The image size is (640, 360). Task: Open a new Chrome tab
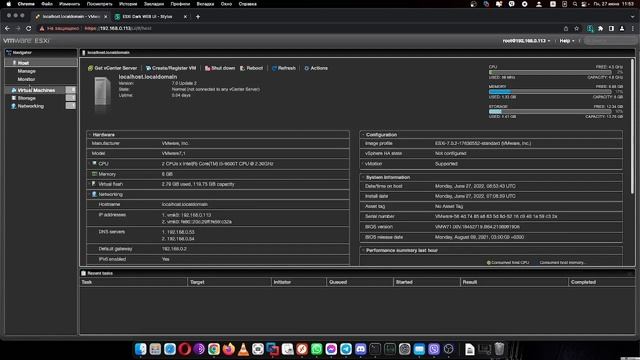(198, 17)
